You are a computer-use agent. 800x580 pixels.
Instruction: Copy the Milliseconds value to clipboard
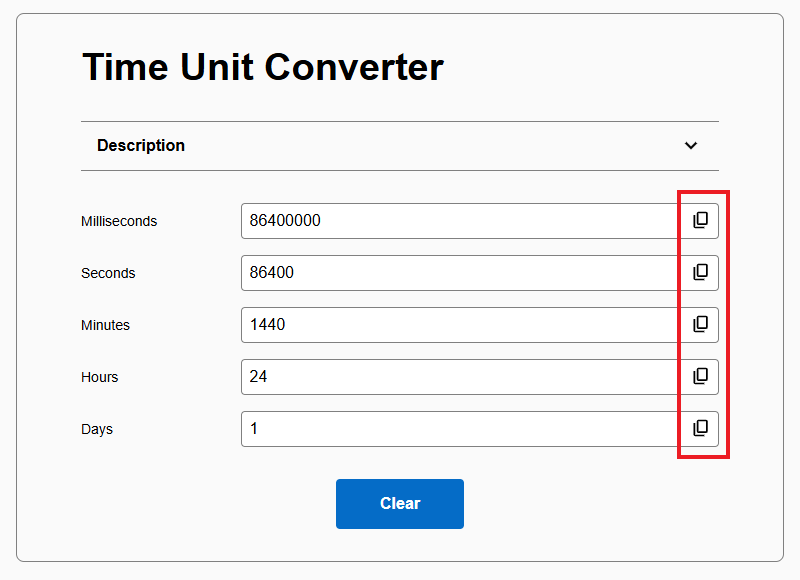(x=700, y=221)
